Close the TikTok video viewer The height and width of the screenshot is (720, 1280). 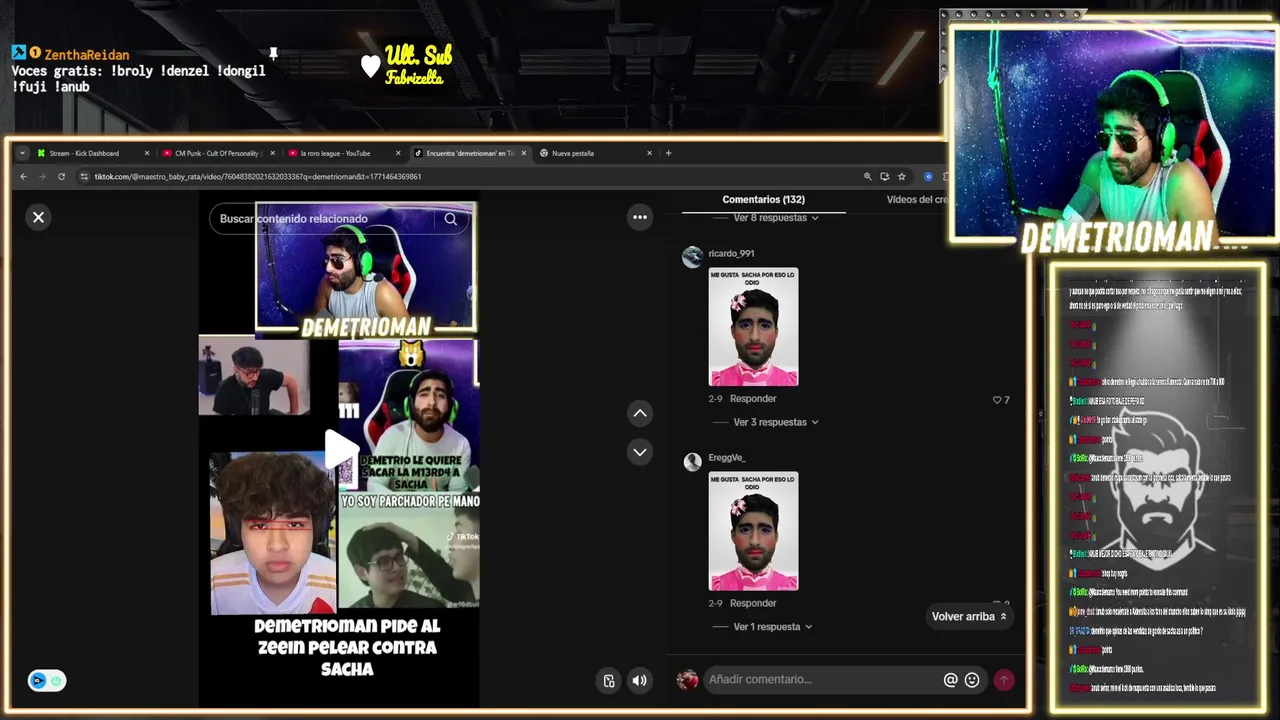point(38,217)
